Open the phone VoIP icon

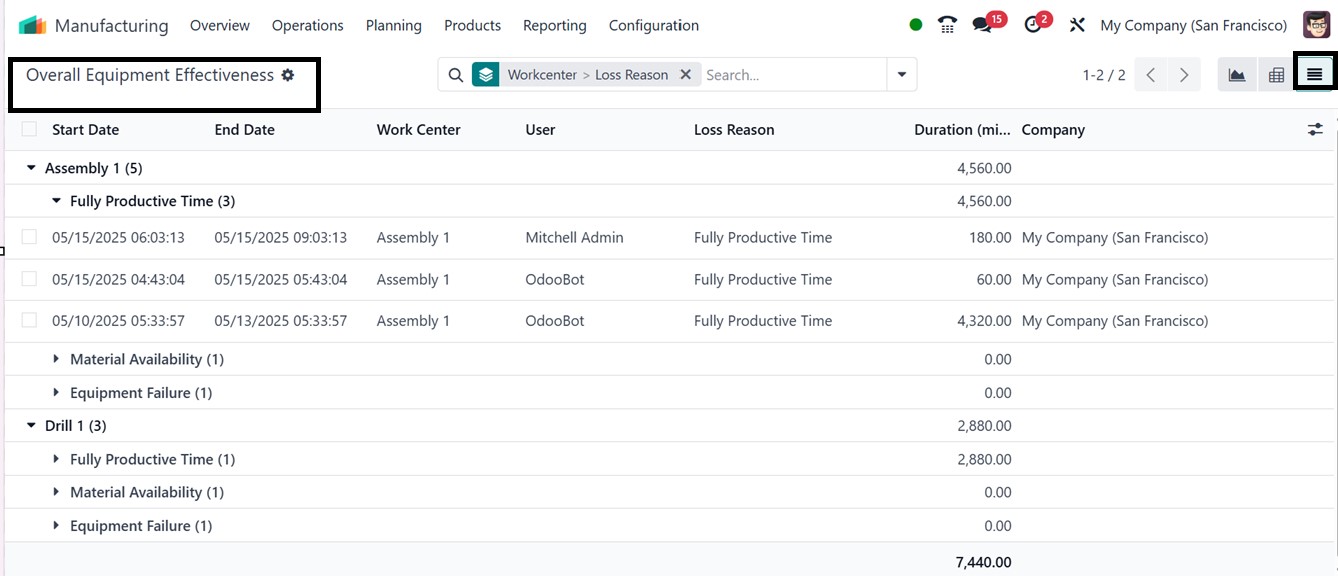pos(947,25)
